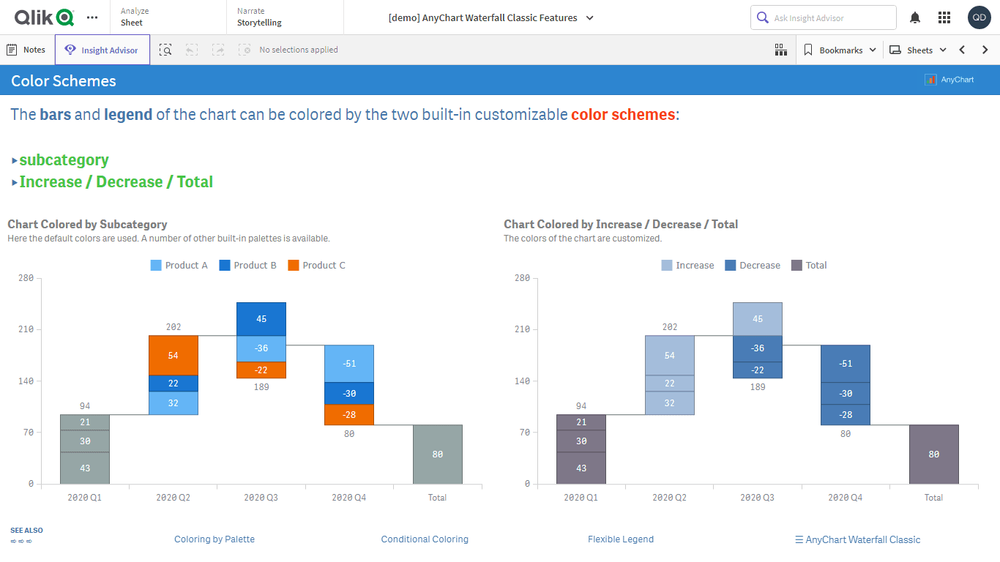Activate the smart search selection tool
The width and height of the screenshot is (1000, 562).
(x=165, y=50)
